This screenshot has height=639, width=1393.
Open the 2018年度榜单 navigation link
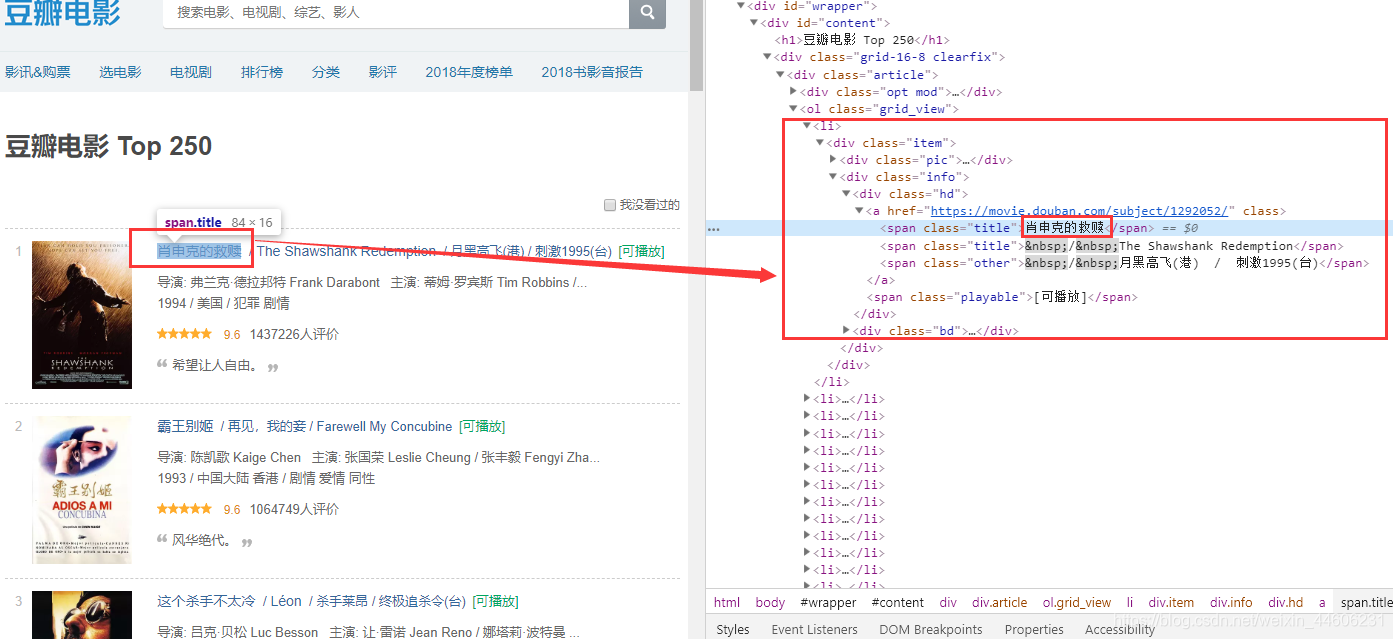tap(469, 72)
